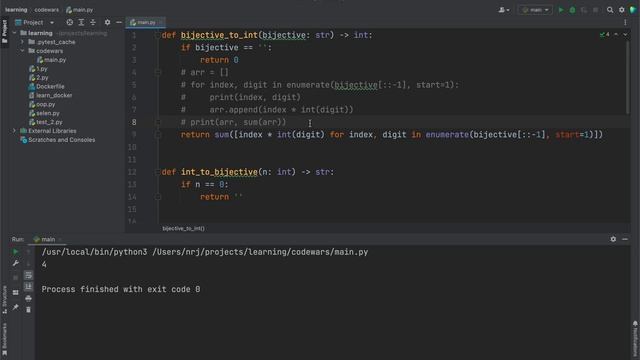Hide the Run tool window
Viewport: 640px width, 360px height.
[625, 240]
